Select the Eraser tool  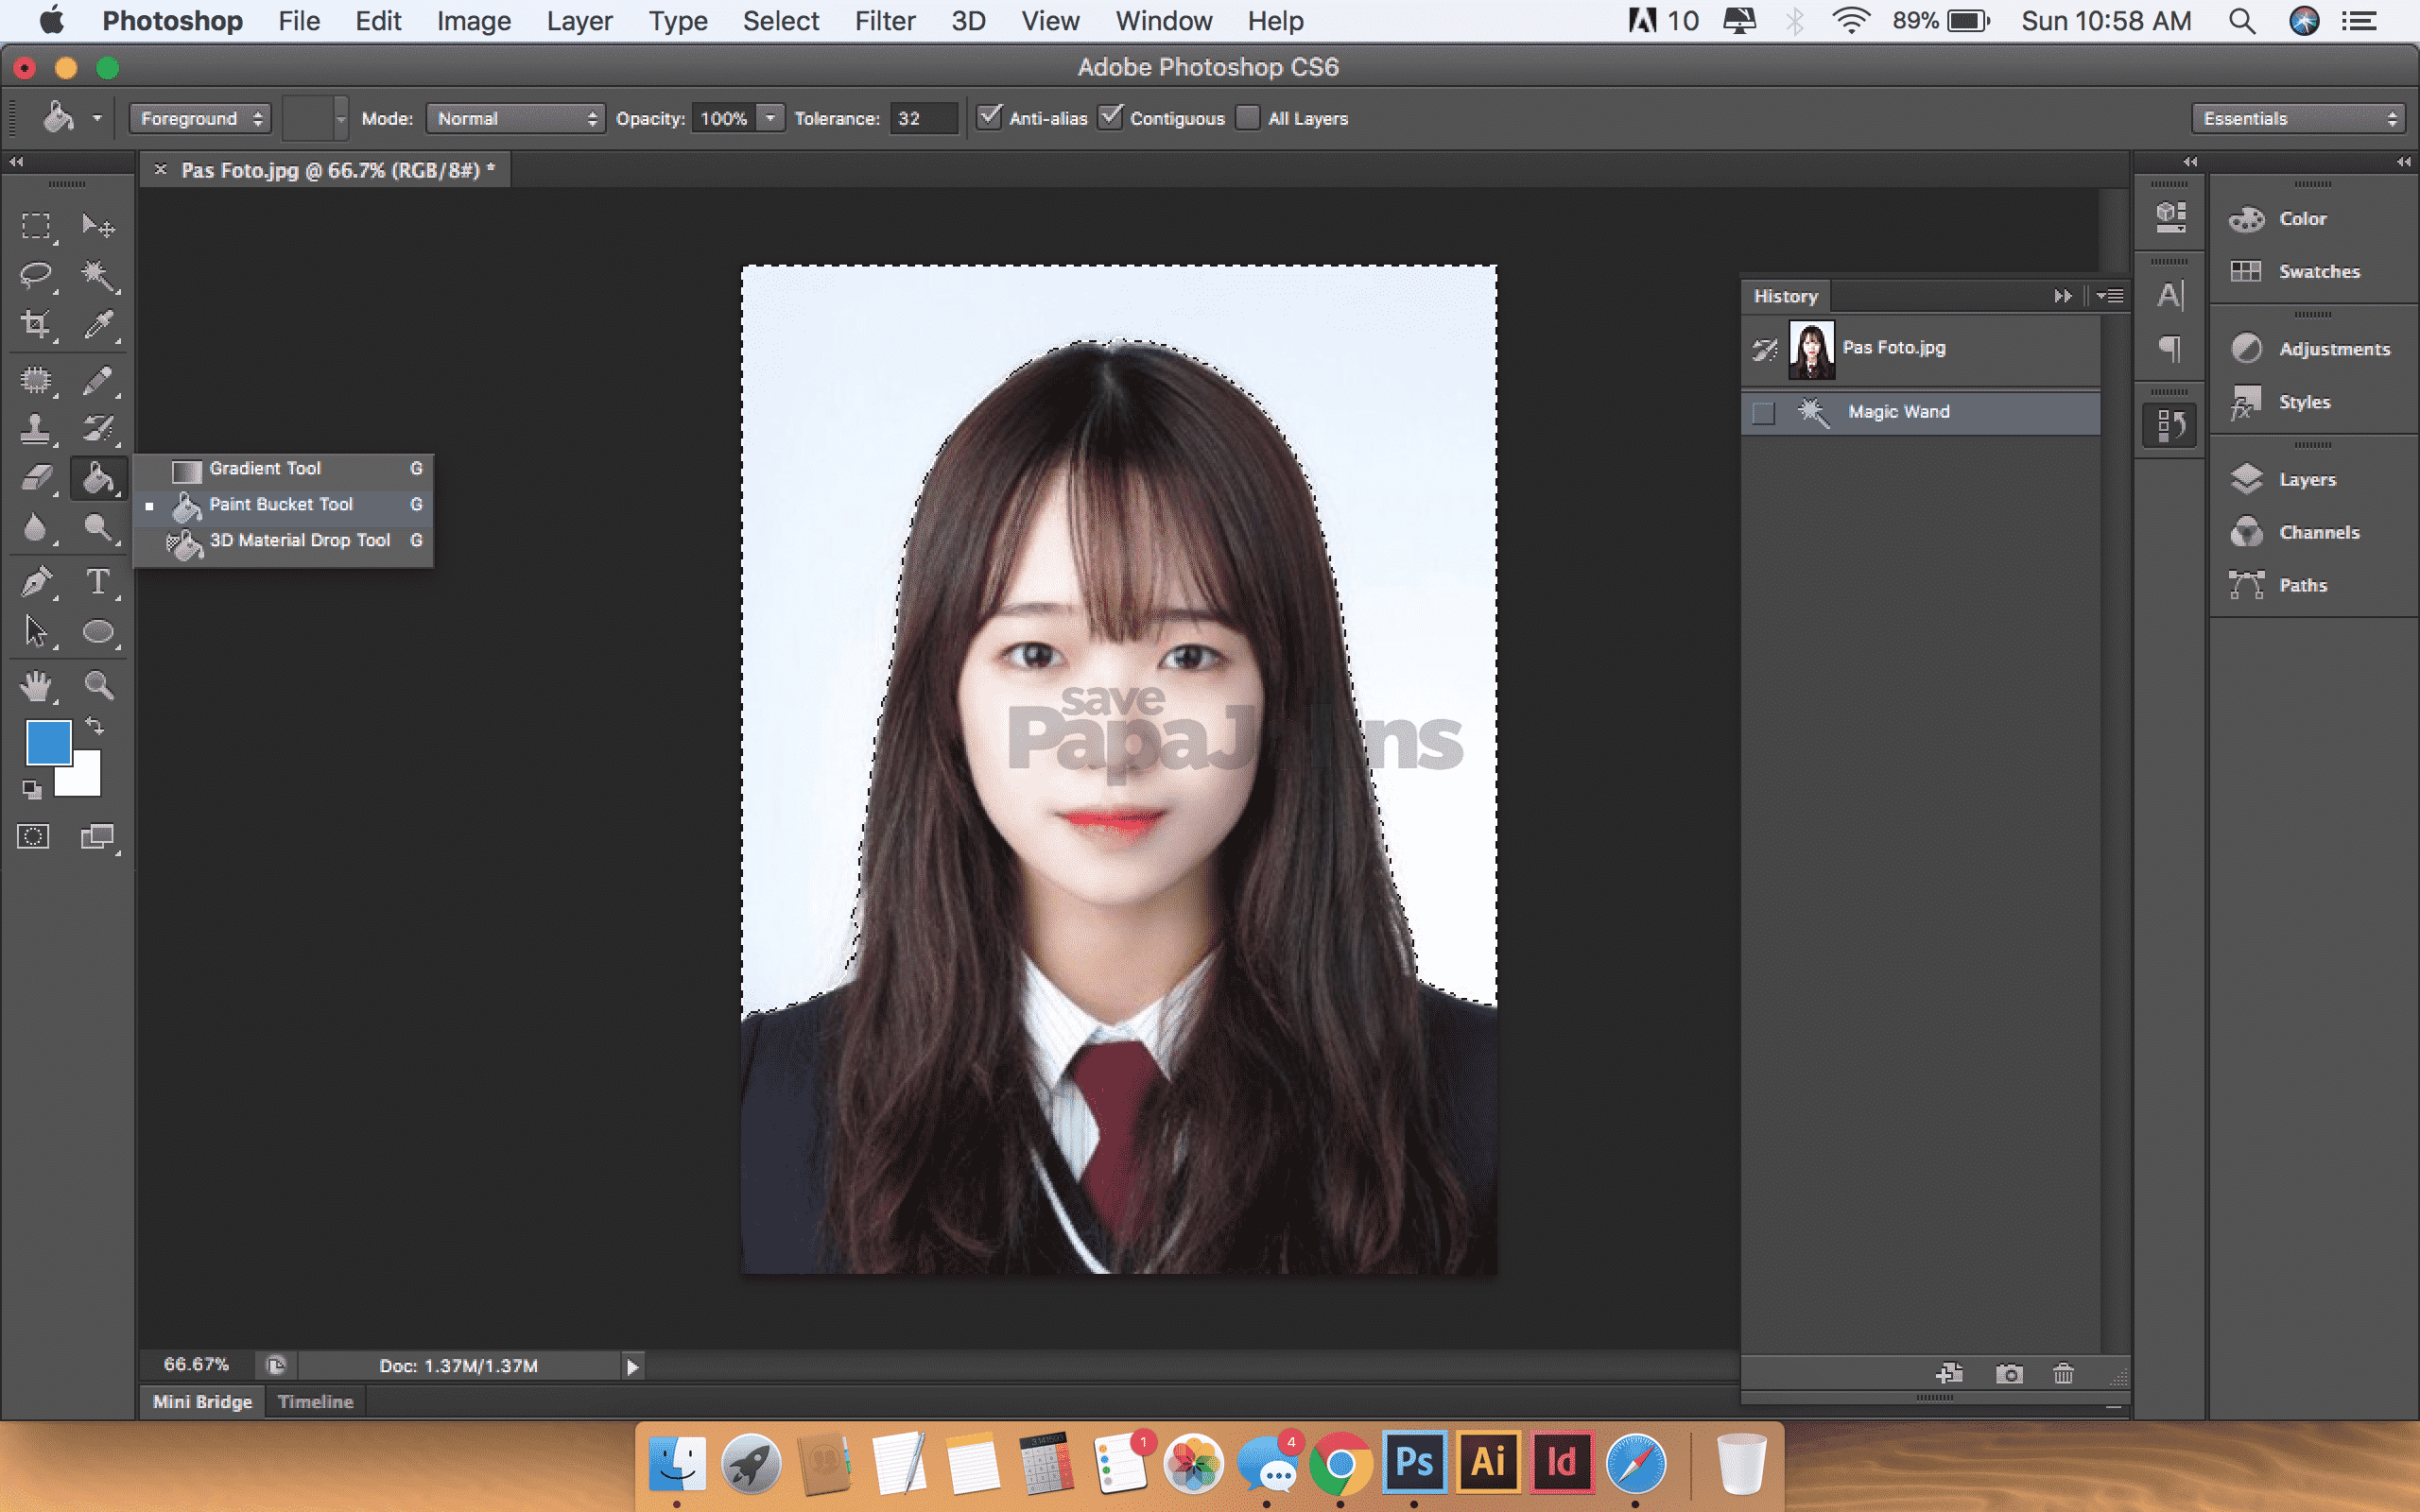tap(37, 478)
